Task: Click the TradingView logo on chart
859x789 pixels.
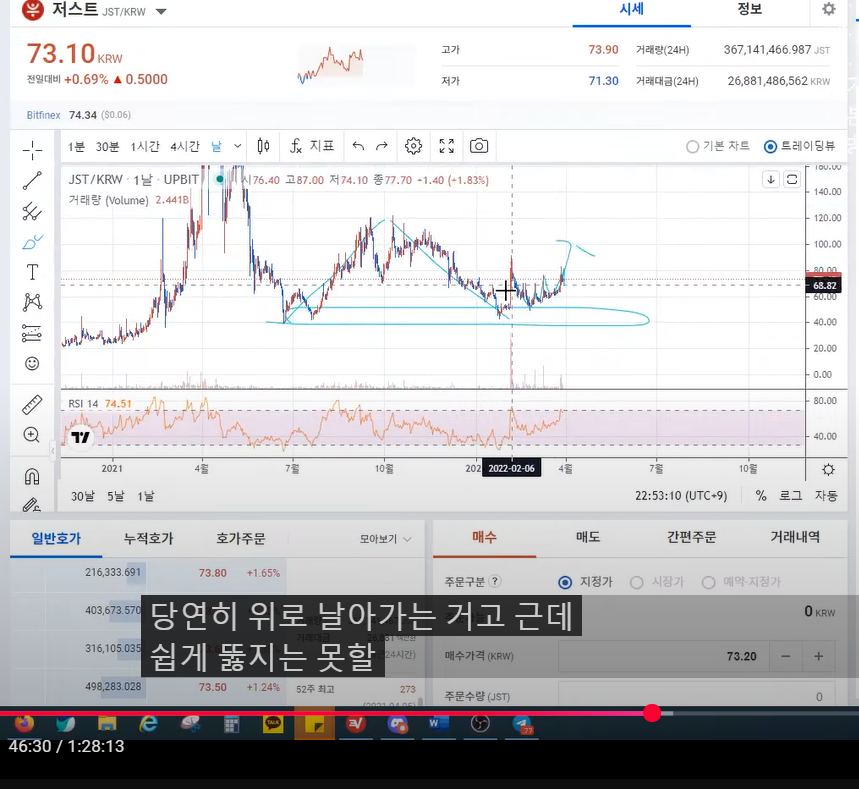Action: [x=81, y=437]
